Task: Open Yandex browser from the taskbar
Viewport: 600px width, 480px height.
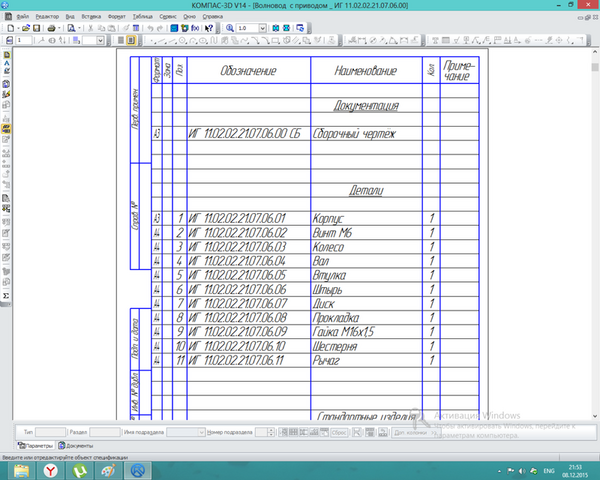Action: click(51, 470)
